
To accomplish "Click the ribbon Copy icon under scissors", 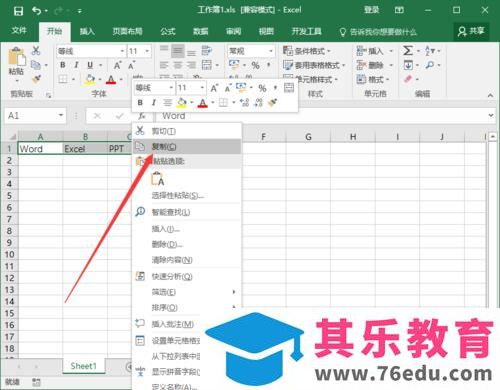I will [x=36, y=65].
